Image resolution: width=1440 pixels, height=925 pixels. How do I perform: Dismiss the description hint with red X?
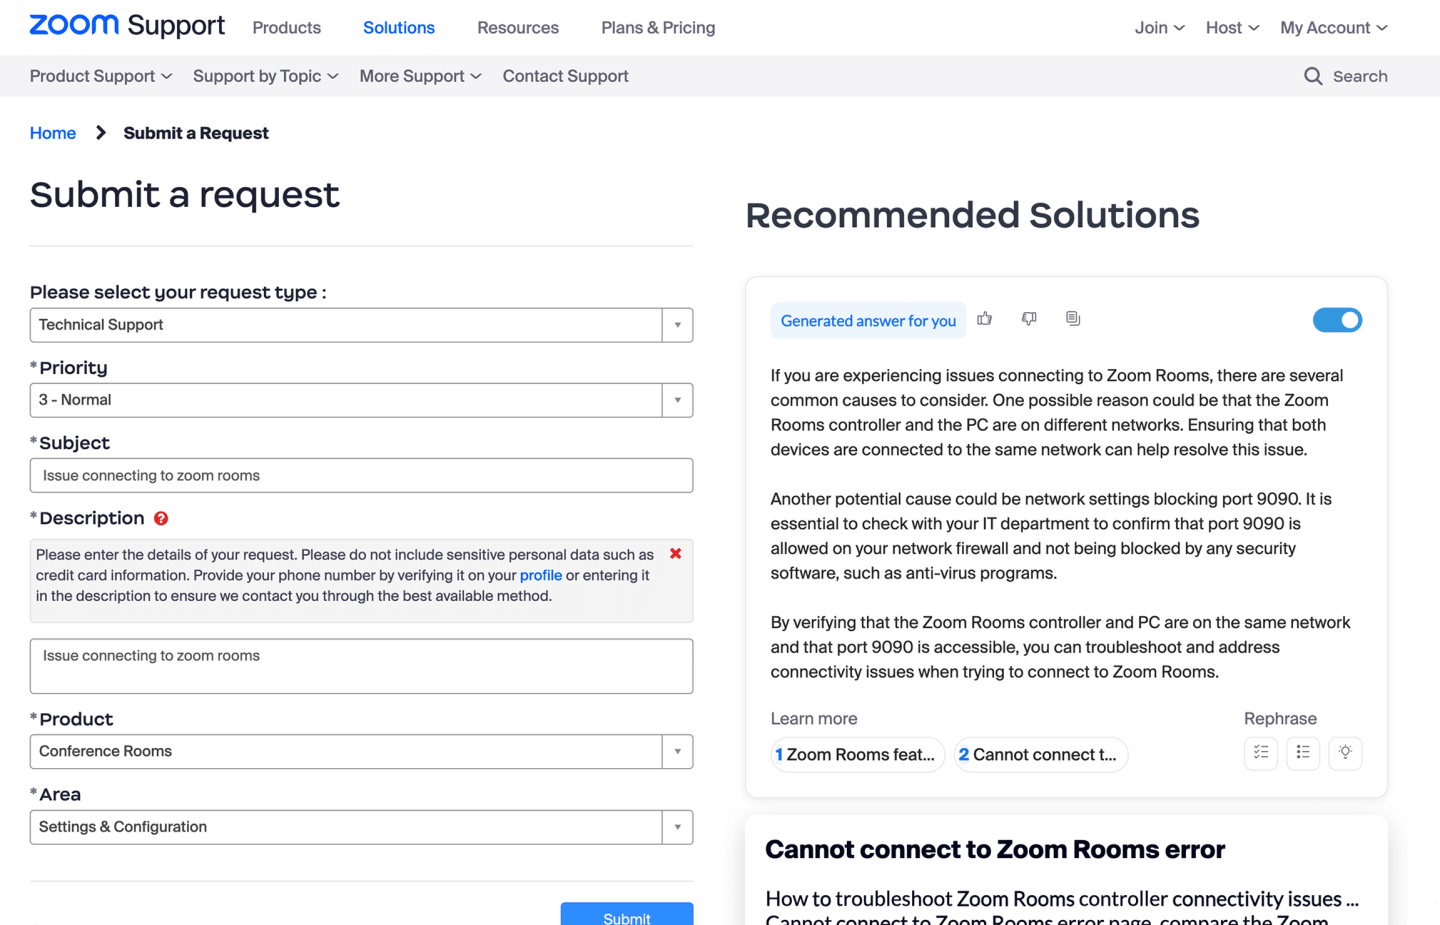tap(676, 553)
